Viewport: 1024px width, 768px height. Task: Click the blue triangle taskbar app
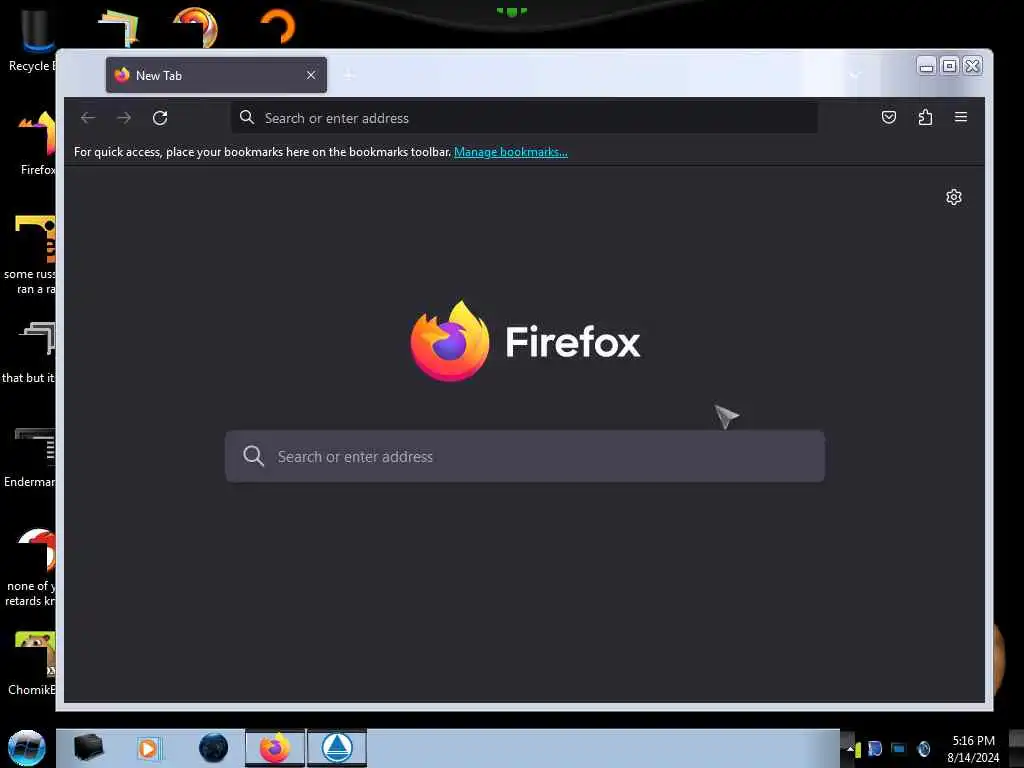[337, 748]
